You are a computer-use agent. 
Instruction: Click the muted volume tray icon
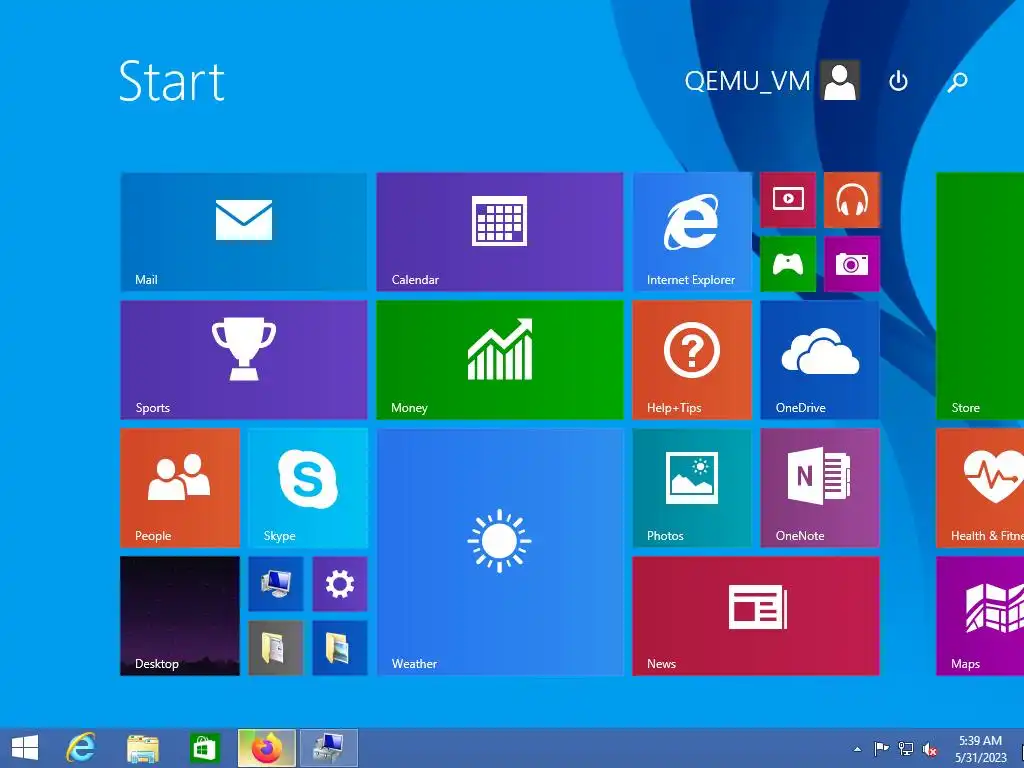click(930, 749)
